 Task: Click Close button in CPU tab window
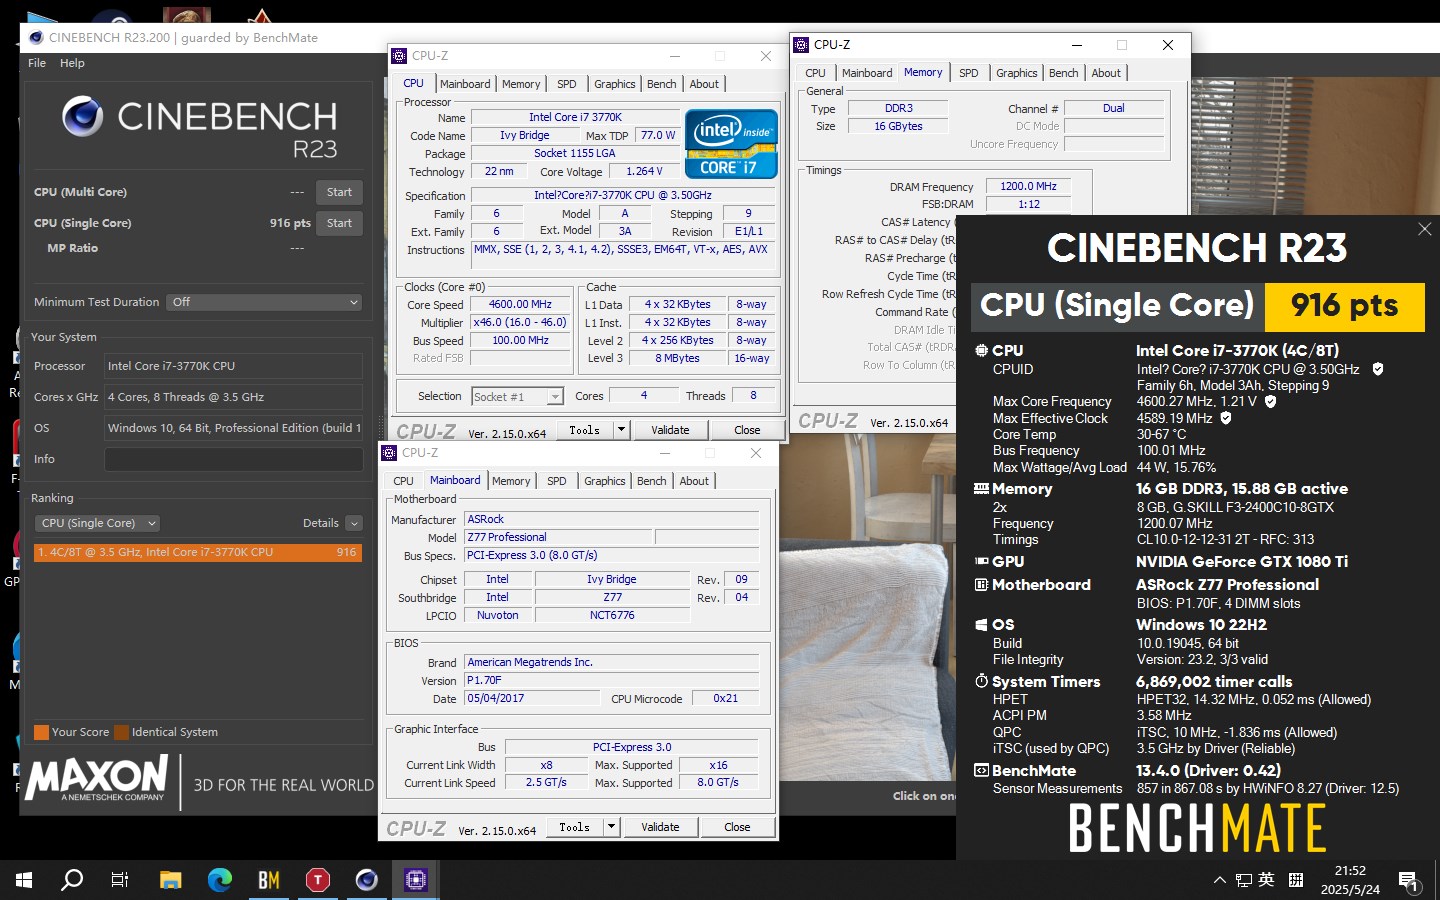pos(747,430)
